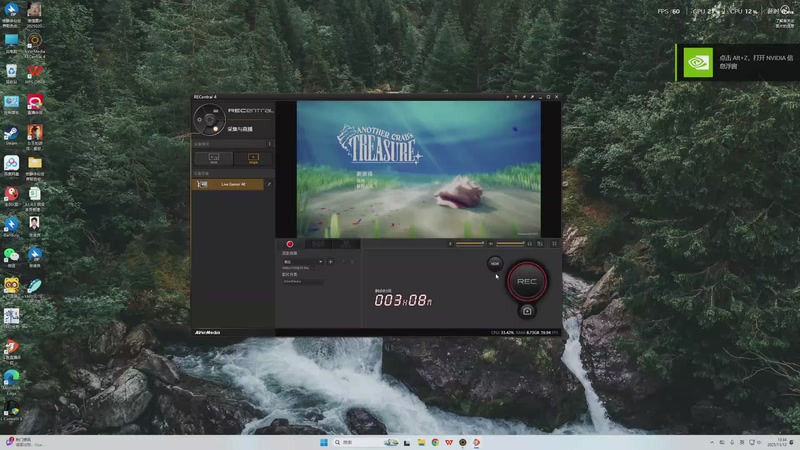
Task: Open the multi-stream tab beside streaming
Action: [346, 244]
